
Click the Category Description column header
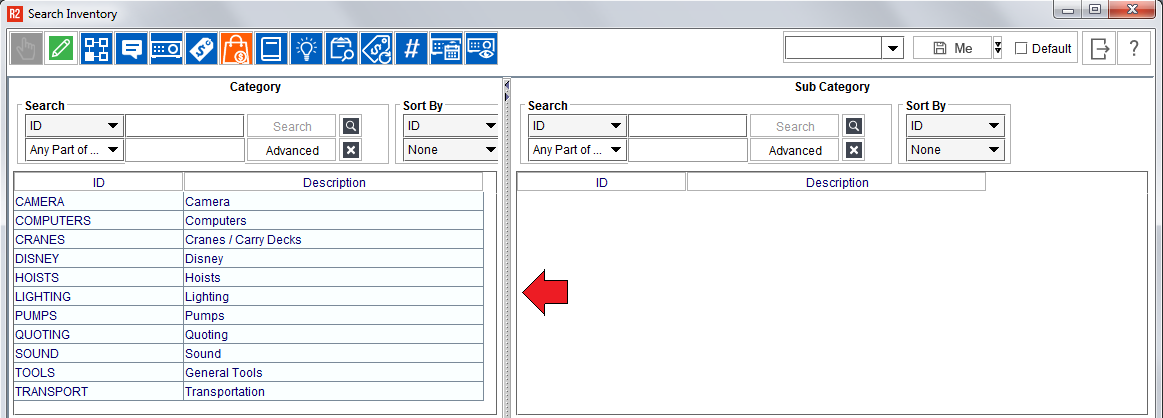[x=334, y=182]
